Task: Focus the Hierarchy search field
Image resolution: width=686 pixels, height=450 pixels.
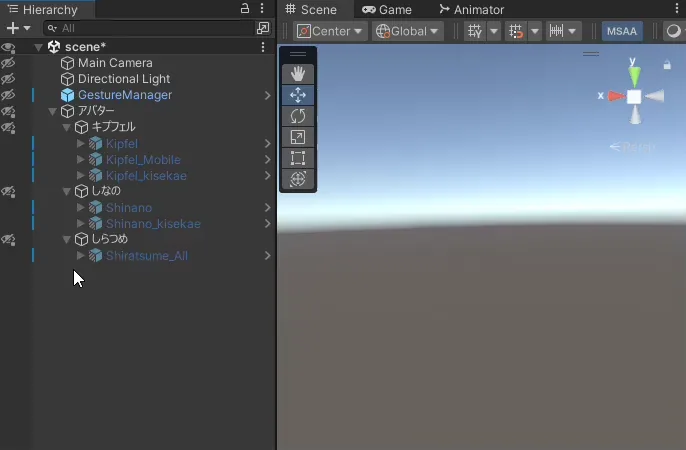Action: pyautogui.click(x=149, y=28)
